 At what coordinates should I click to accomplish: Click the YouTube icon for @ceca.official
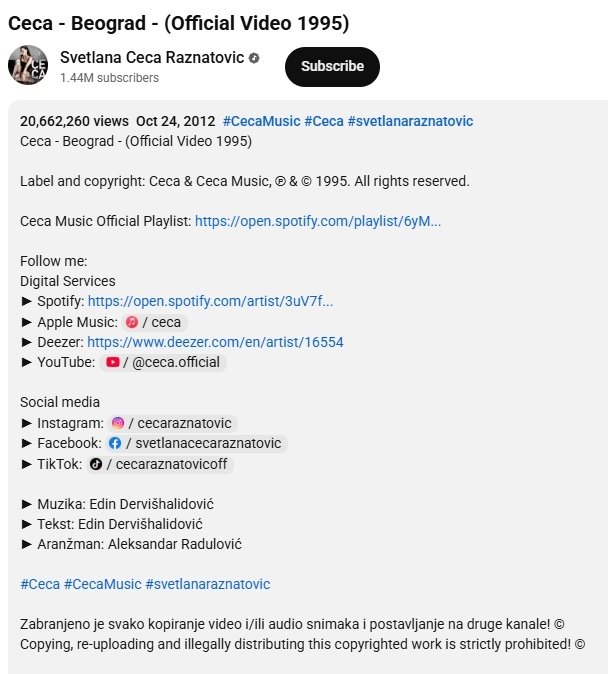tap(113, 362)
